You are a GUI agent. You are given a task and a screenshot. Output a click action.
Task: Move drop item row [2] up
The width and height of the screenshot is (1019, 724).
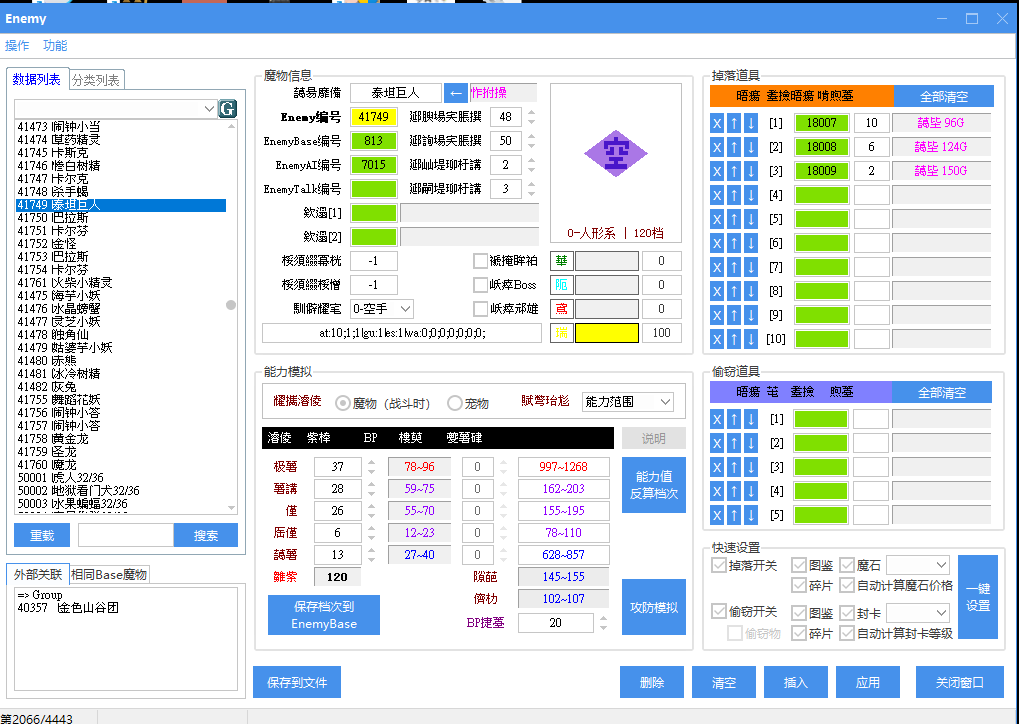tap(734, 147)
